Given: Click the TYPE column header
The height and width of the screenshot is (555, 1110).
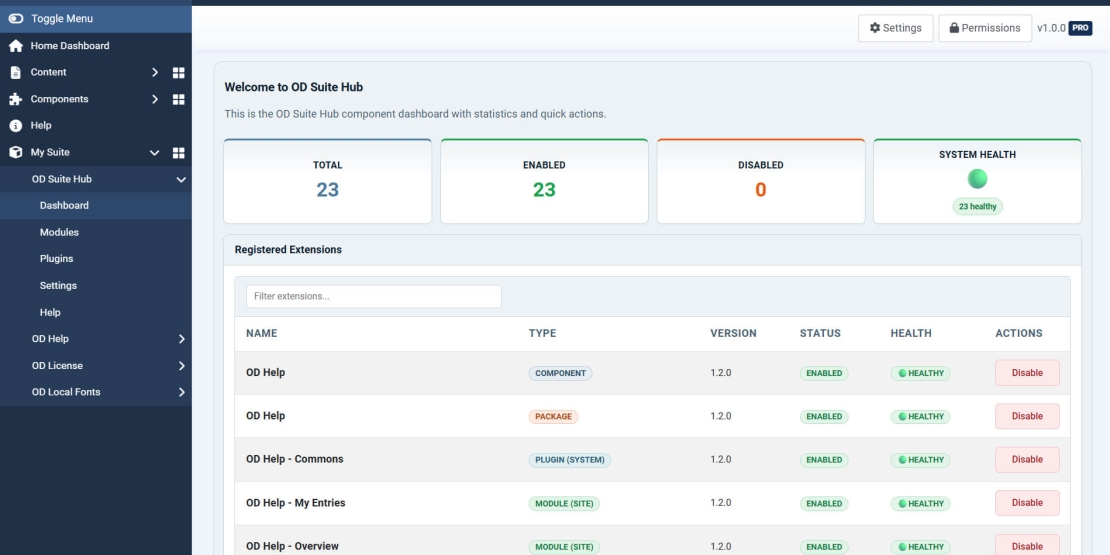Looking at the screenshot, I should pyautogui.click(x=542, y=333).
